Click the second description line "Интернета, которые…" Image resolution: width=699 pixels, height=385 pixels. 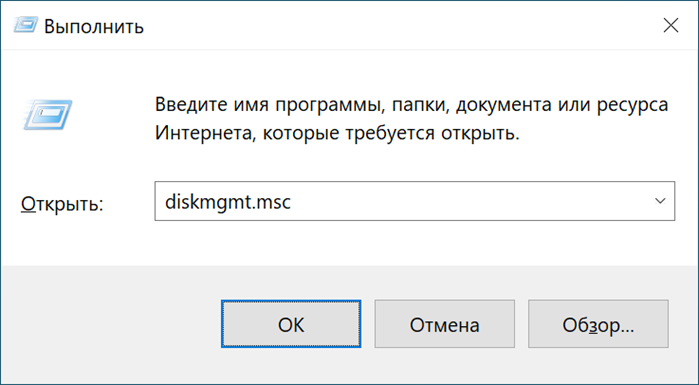(x=337, y=133)
